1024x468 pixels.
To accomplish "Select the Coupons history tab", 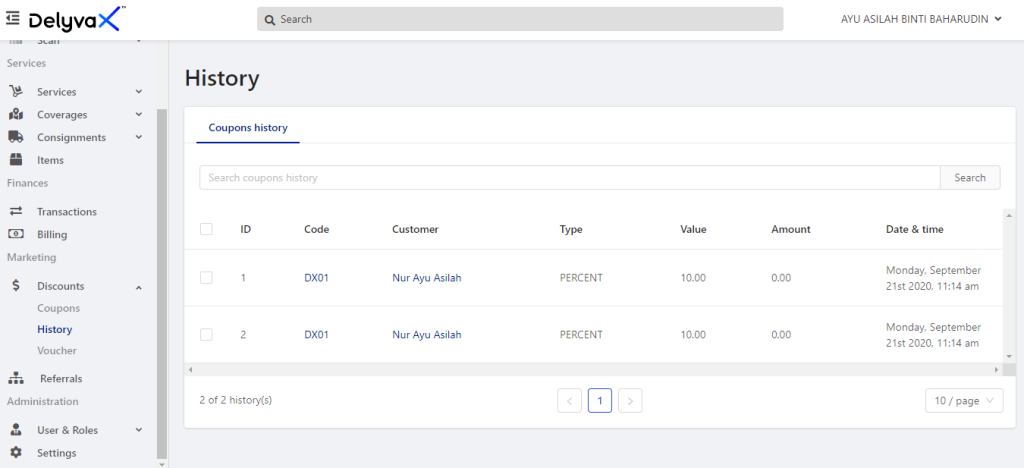I will tap(248, 128).
